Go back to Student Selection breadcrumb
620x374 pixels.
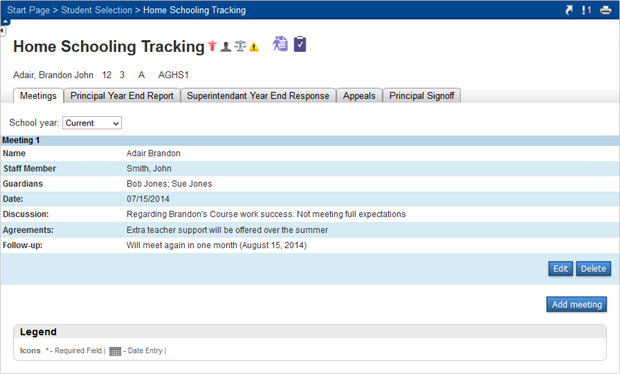pyautogui.click(x=96, y=10)
